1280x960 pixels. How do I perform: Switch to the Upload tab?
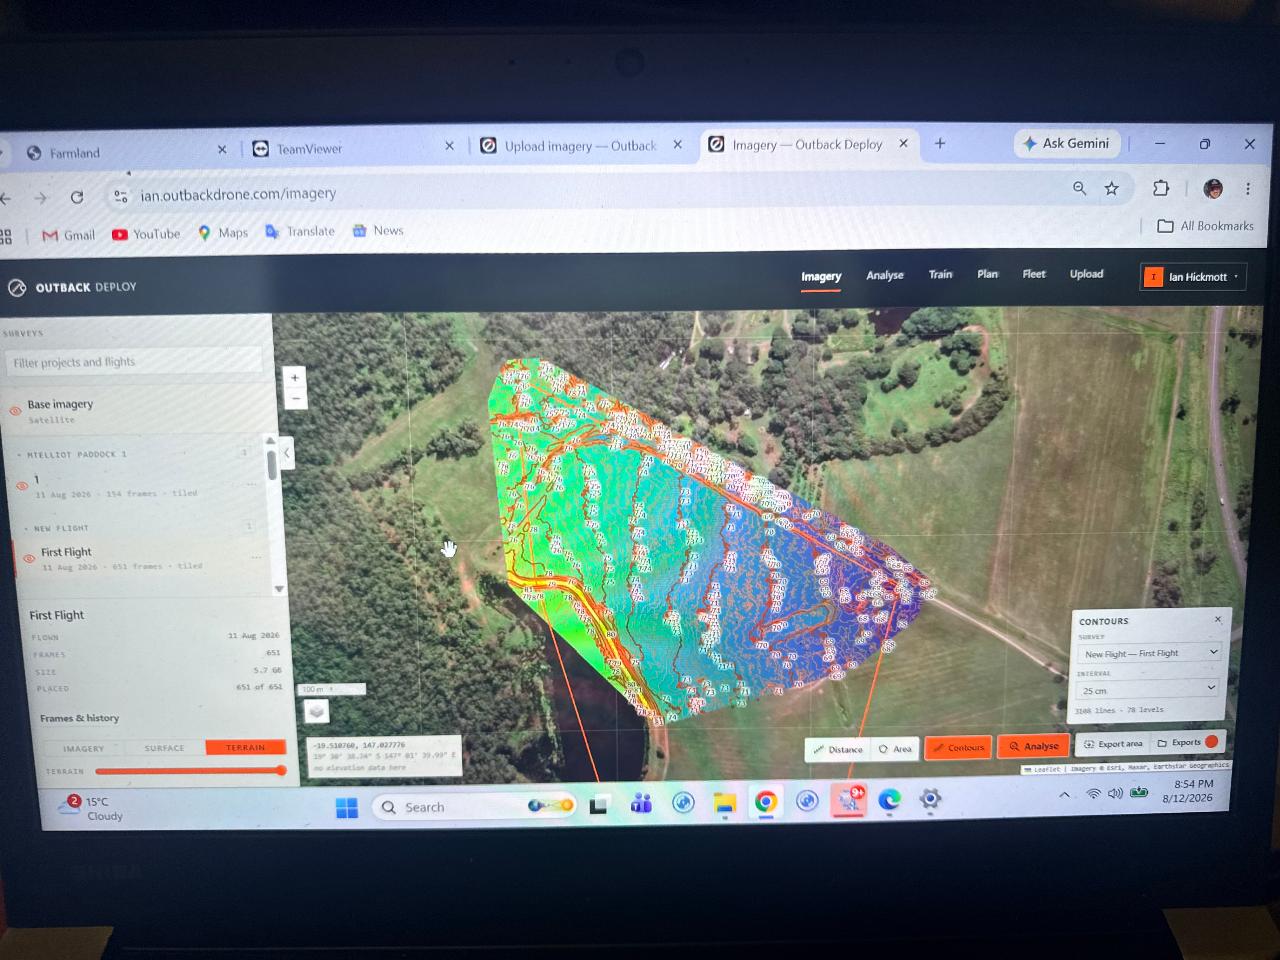point(1086,274)
